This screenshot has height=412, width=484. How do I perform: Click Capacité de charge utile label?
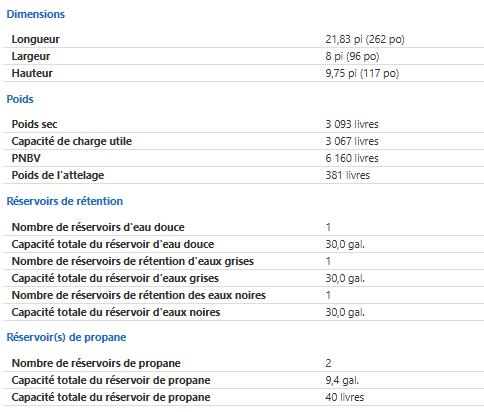pyautogui.click(x=72, y=141)
